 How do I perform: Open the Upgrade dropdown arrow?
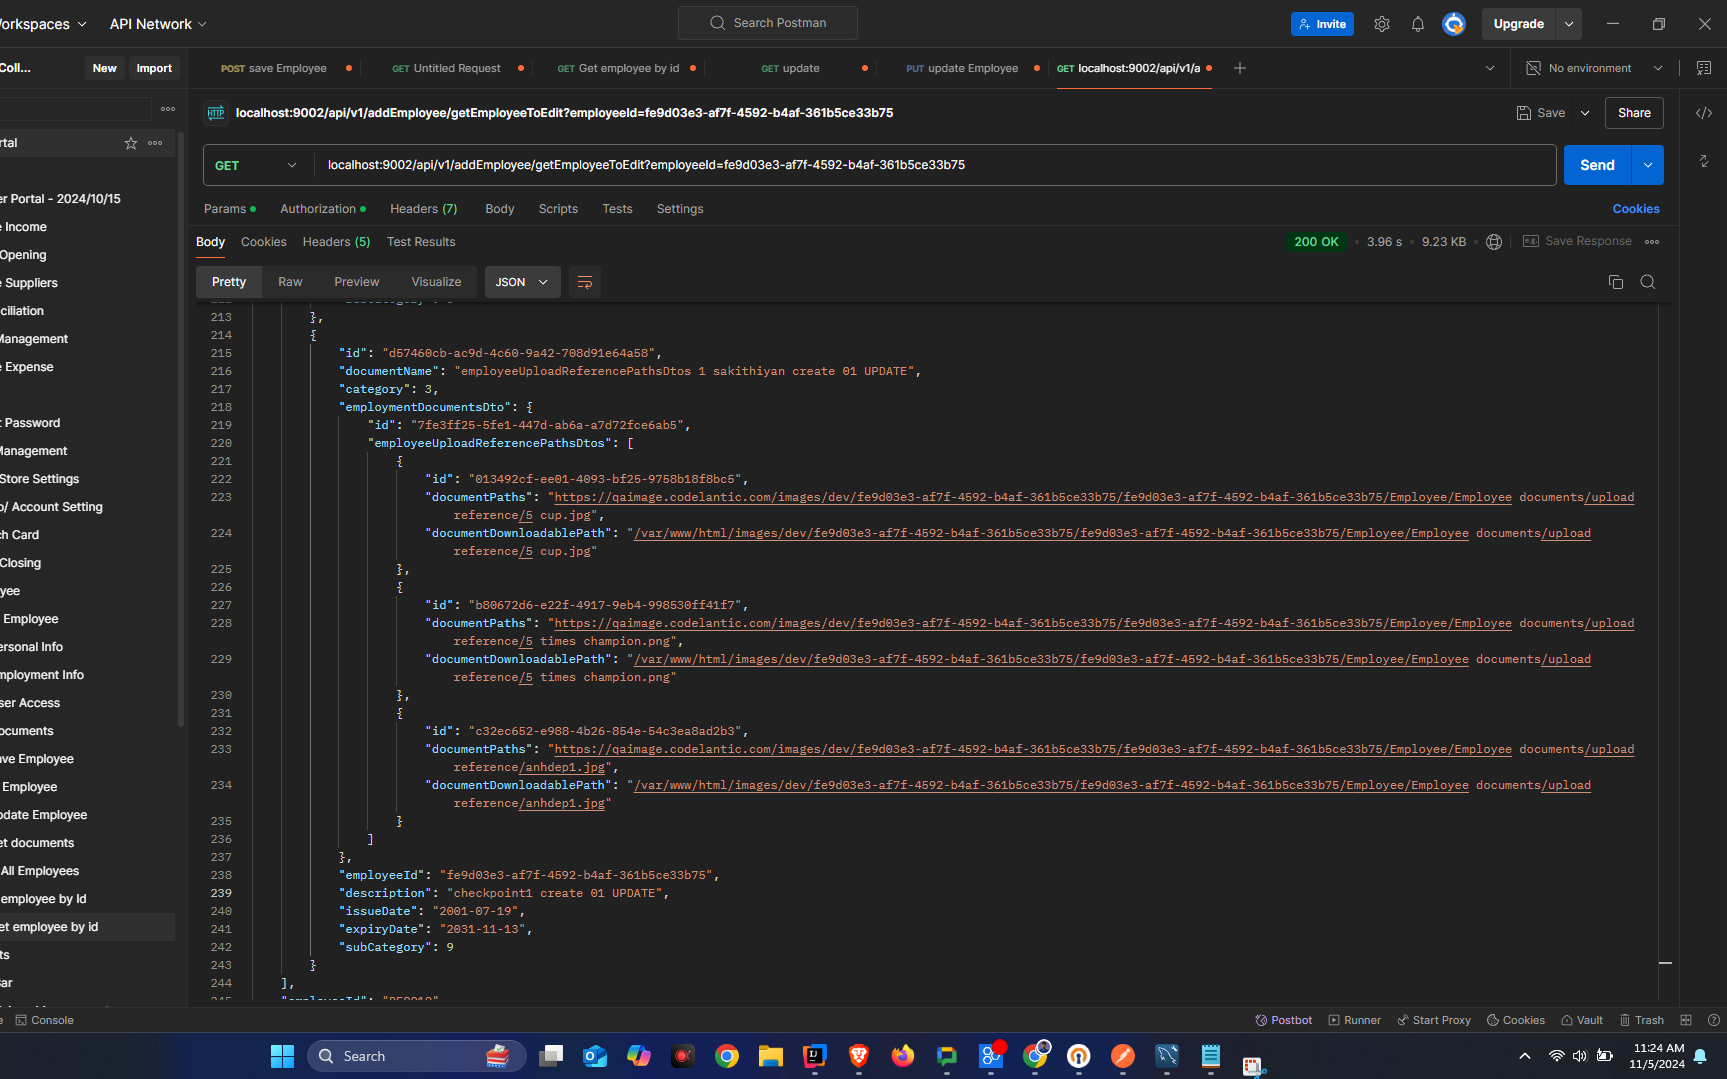1569,24
